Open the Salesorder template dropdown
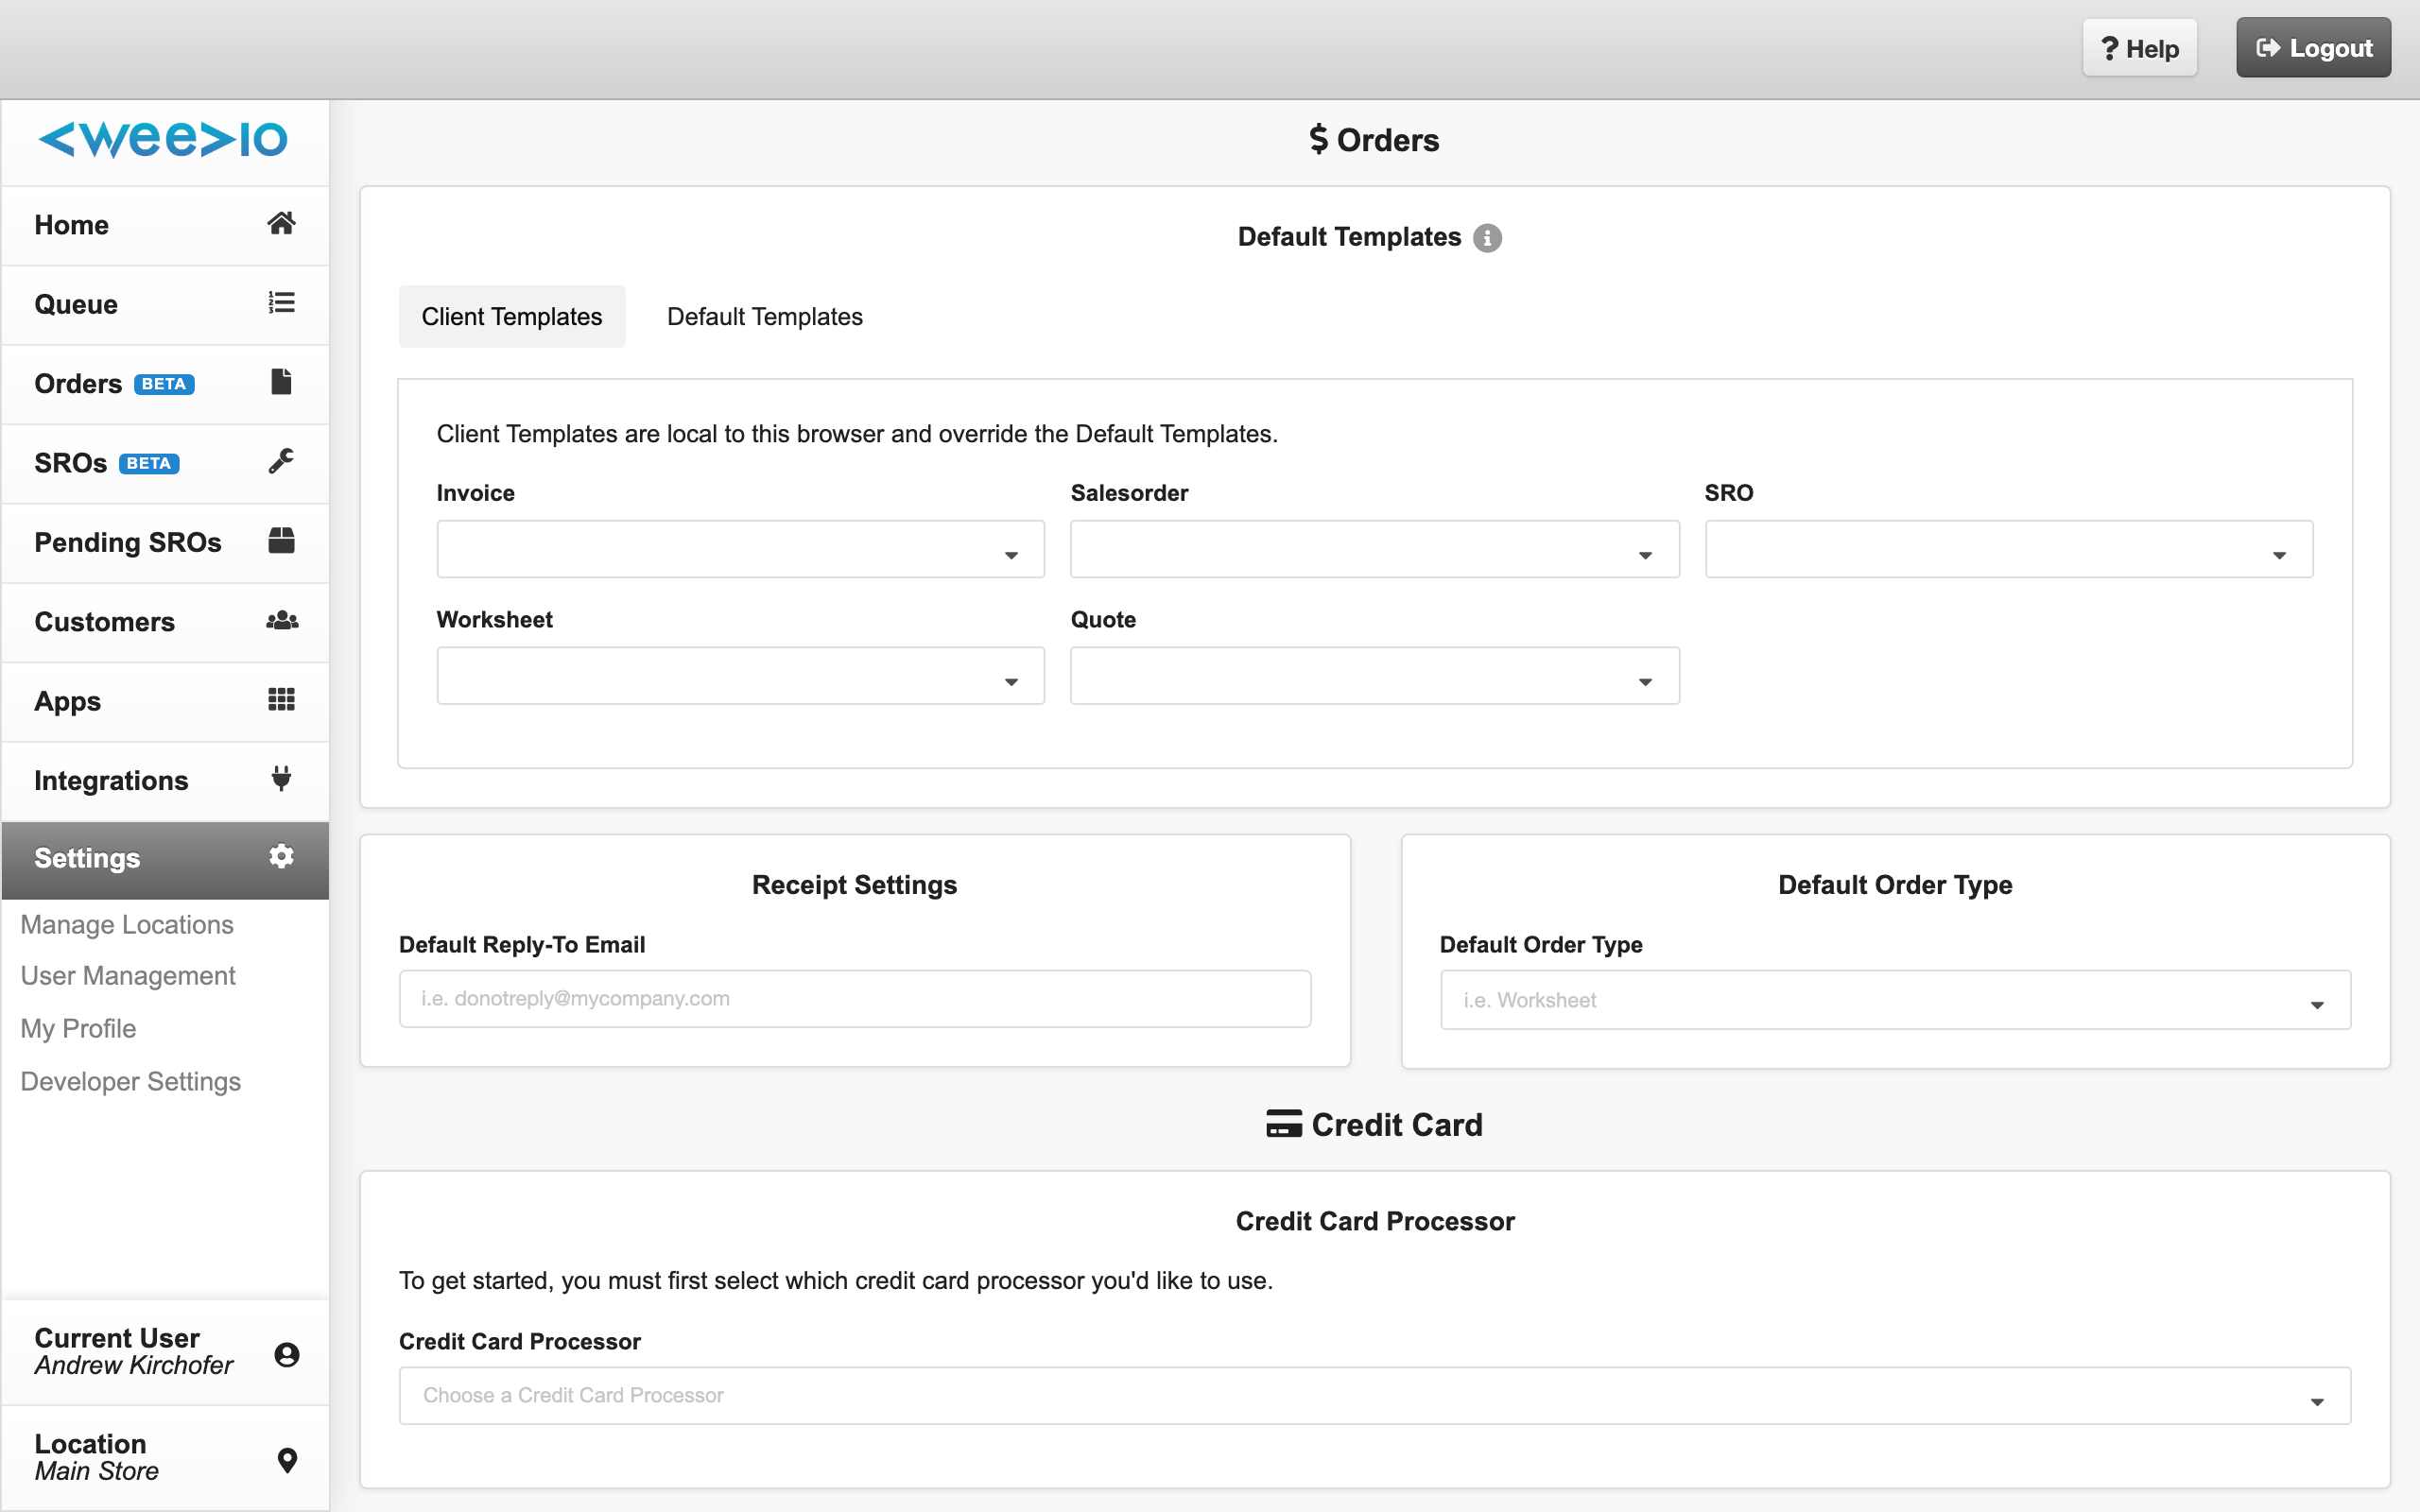 pos(1374,549)
